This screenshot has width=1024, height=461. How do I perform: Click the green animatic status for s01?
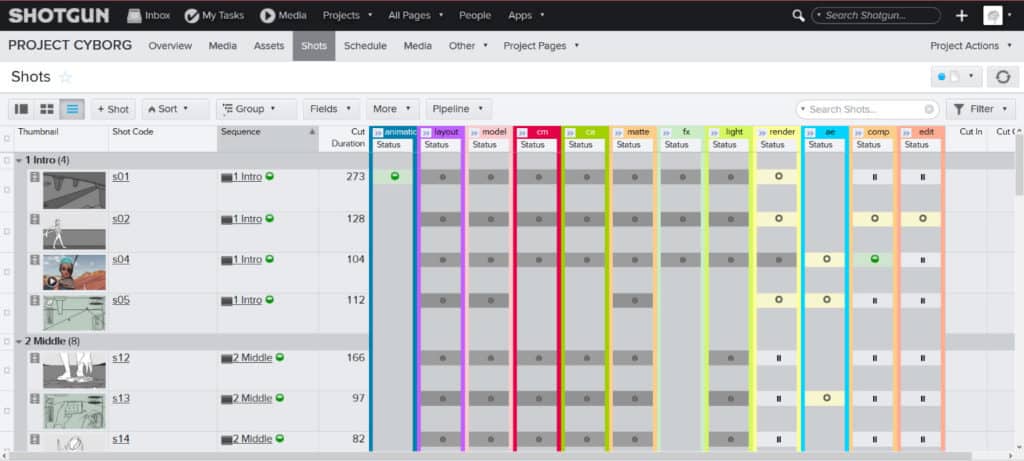pos(395,176)
